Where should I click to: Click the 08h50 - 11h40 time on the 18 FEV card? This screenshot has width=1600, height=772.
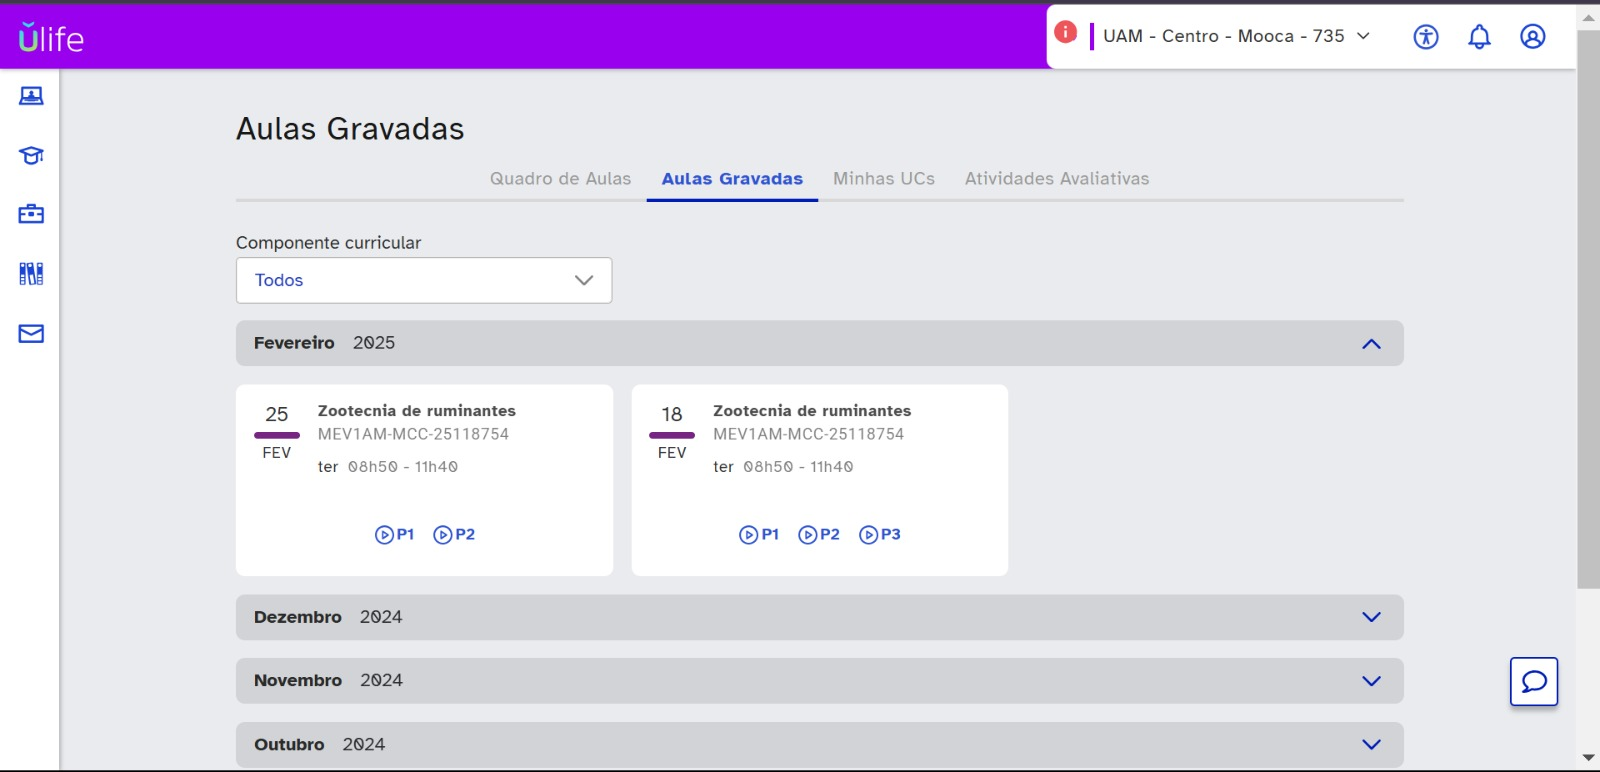click(798, 467)
